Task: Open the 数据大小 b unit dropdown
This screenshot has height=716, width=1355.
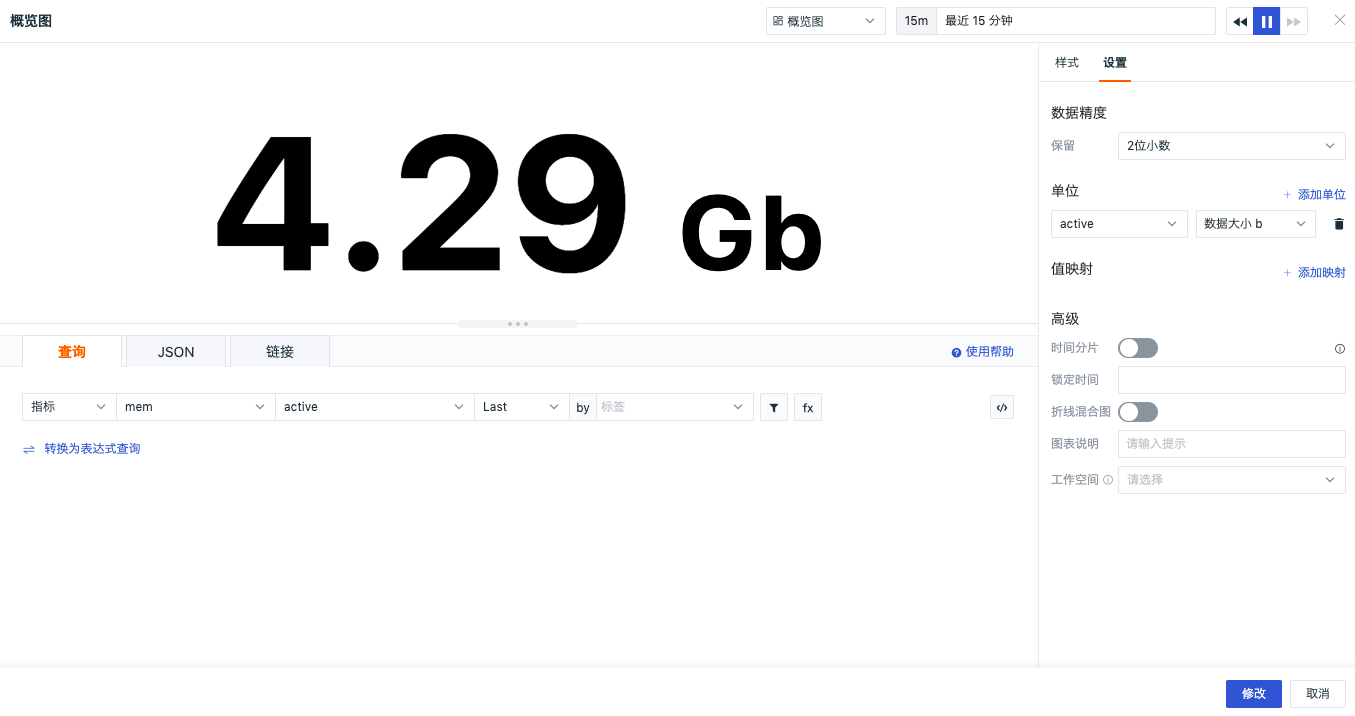Action: (x=1255, y=224)
